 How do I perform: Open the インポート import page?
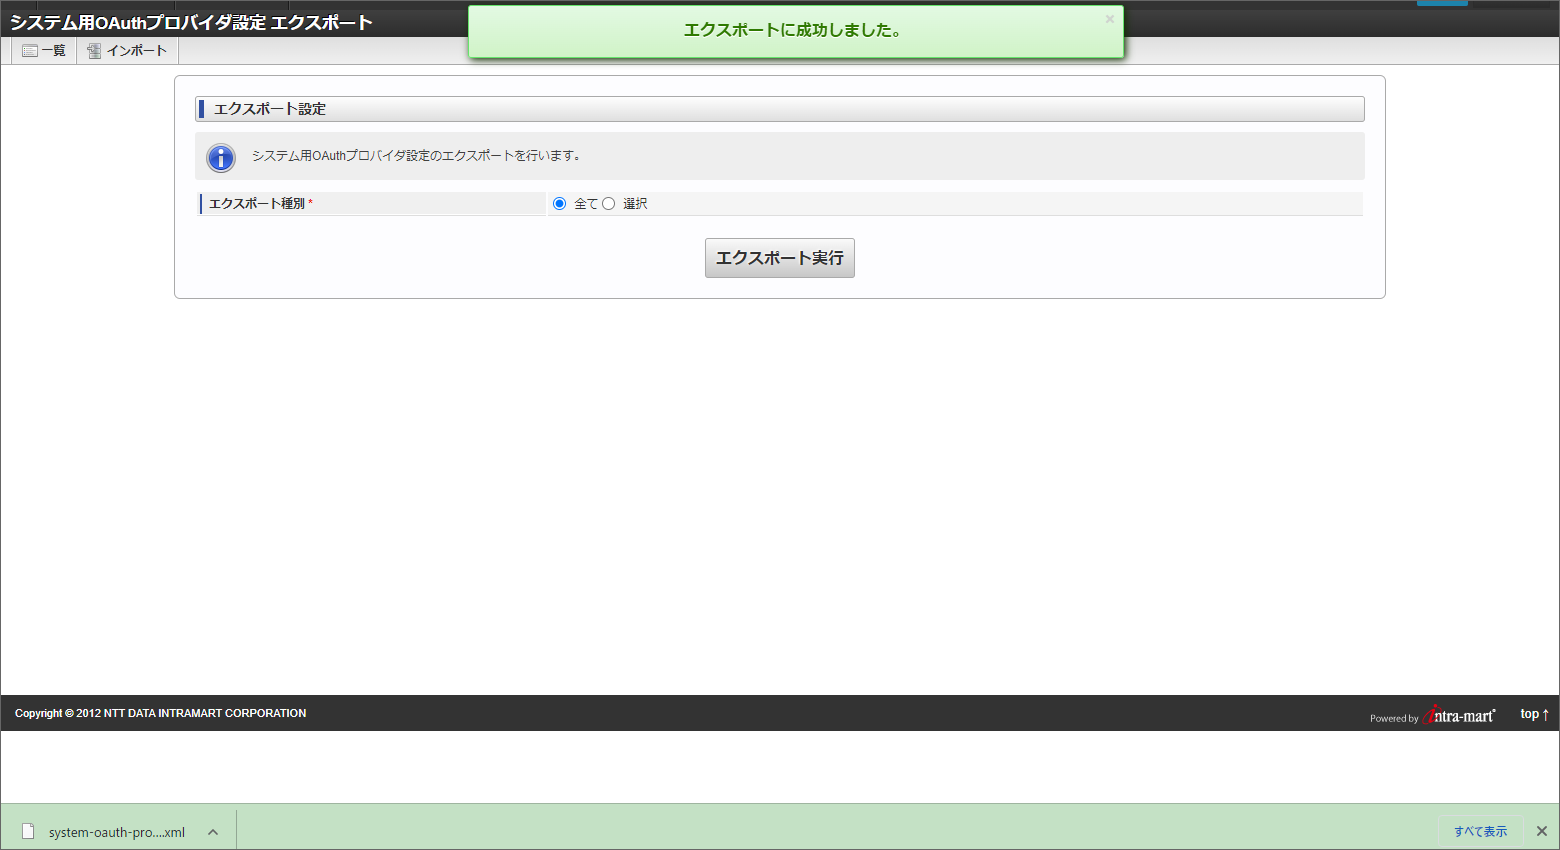pos(127,51)
